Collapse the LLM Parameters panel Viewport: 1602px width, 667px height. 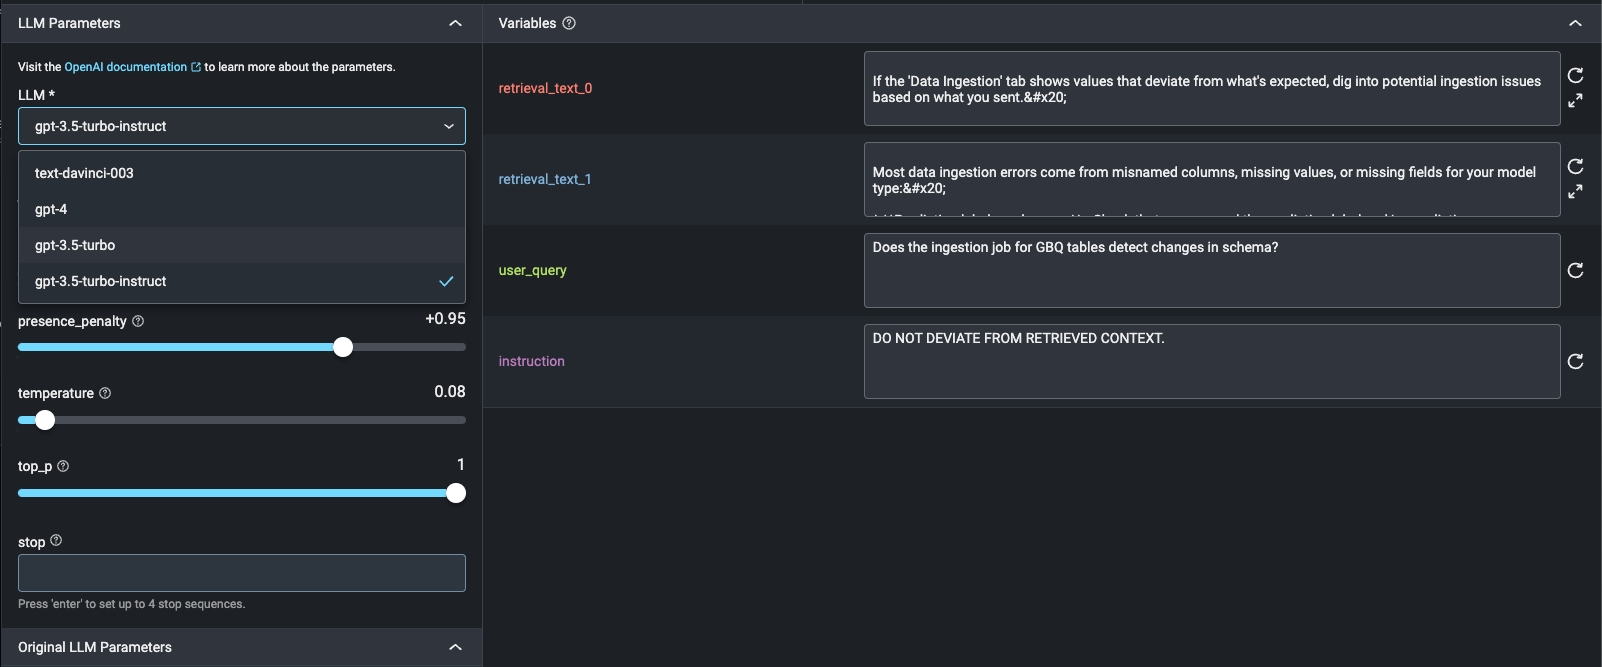pyautogui.click(x=455, y=23)
